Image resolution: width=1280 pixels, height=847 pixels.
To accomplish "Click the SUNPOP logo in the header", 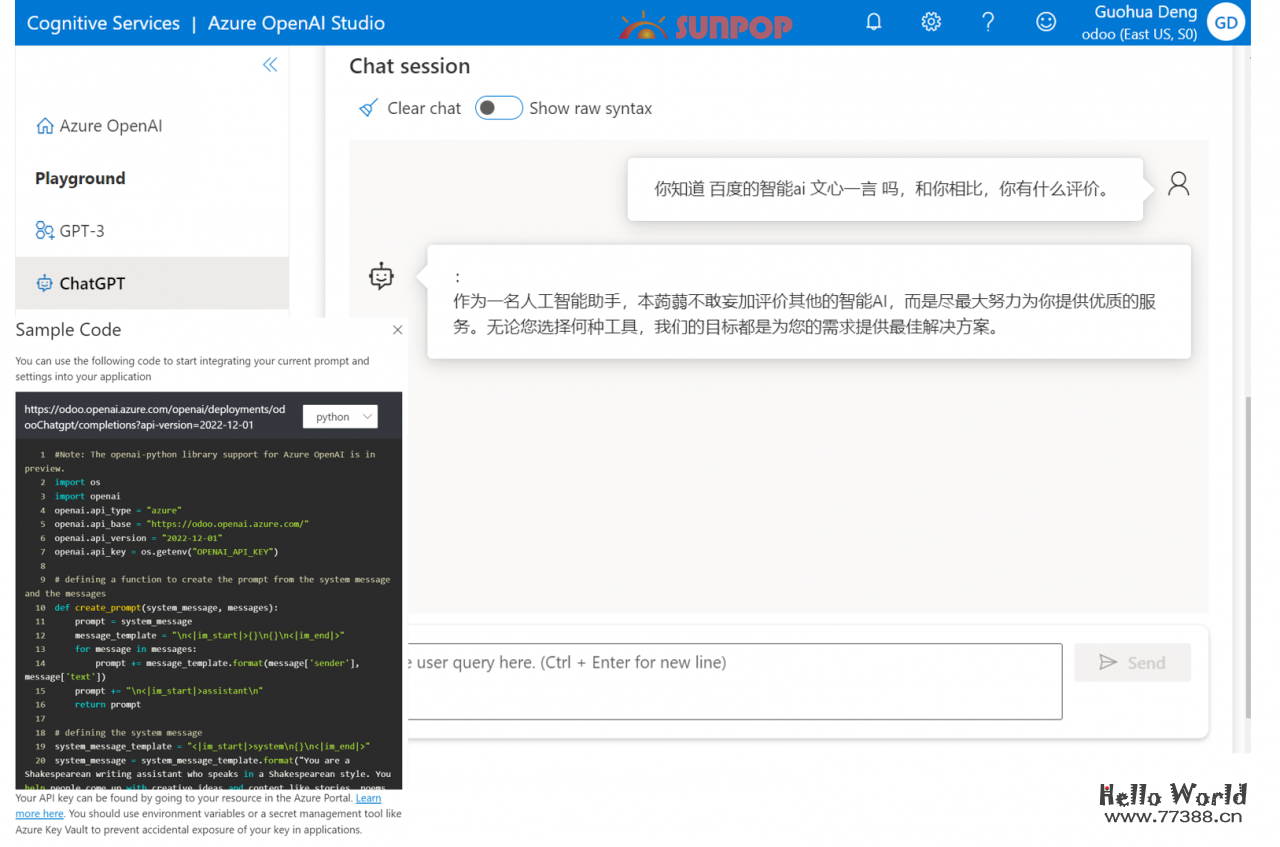I will click(705, 24).
